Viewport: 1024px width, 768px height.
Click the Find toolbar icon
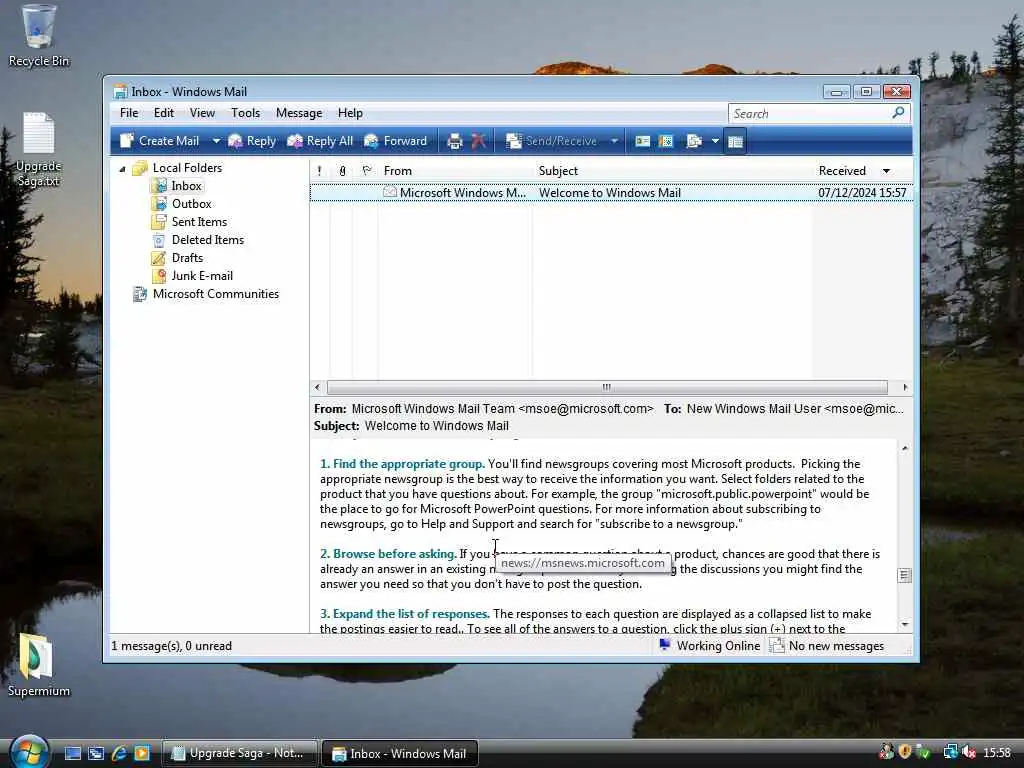pos(694,141)
